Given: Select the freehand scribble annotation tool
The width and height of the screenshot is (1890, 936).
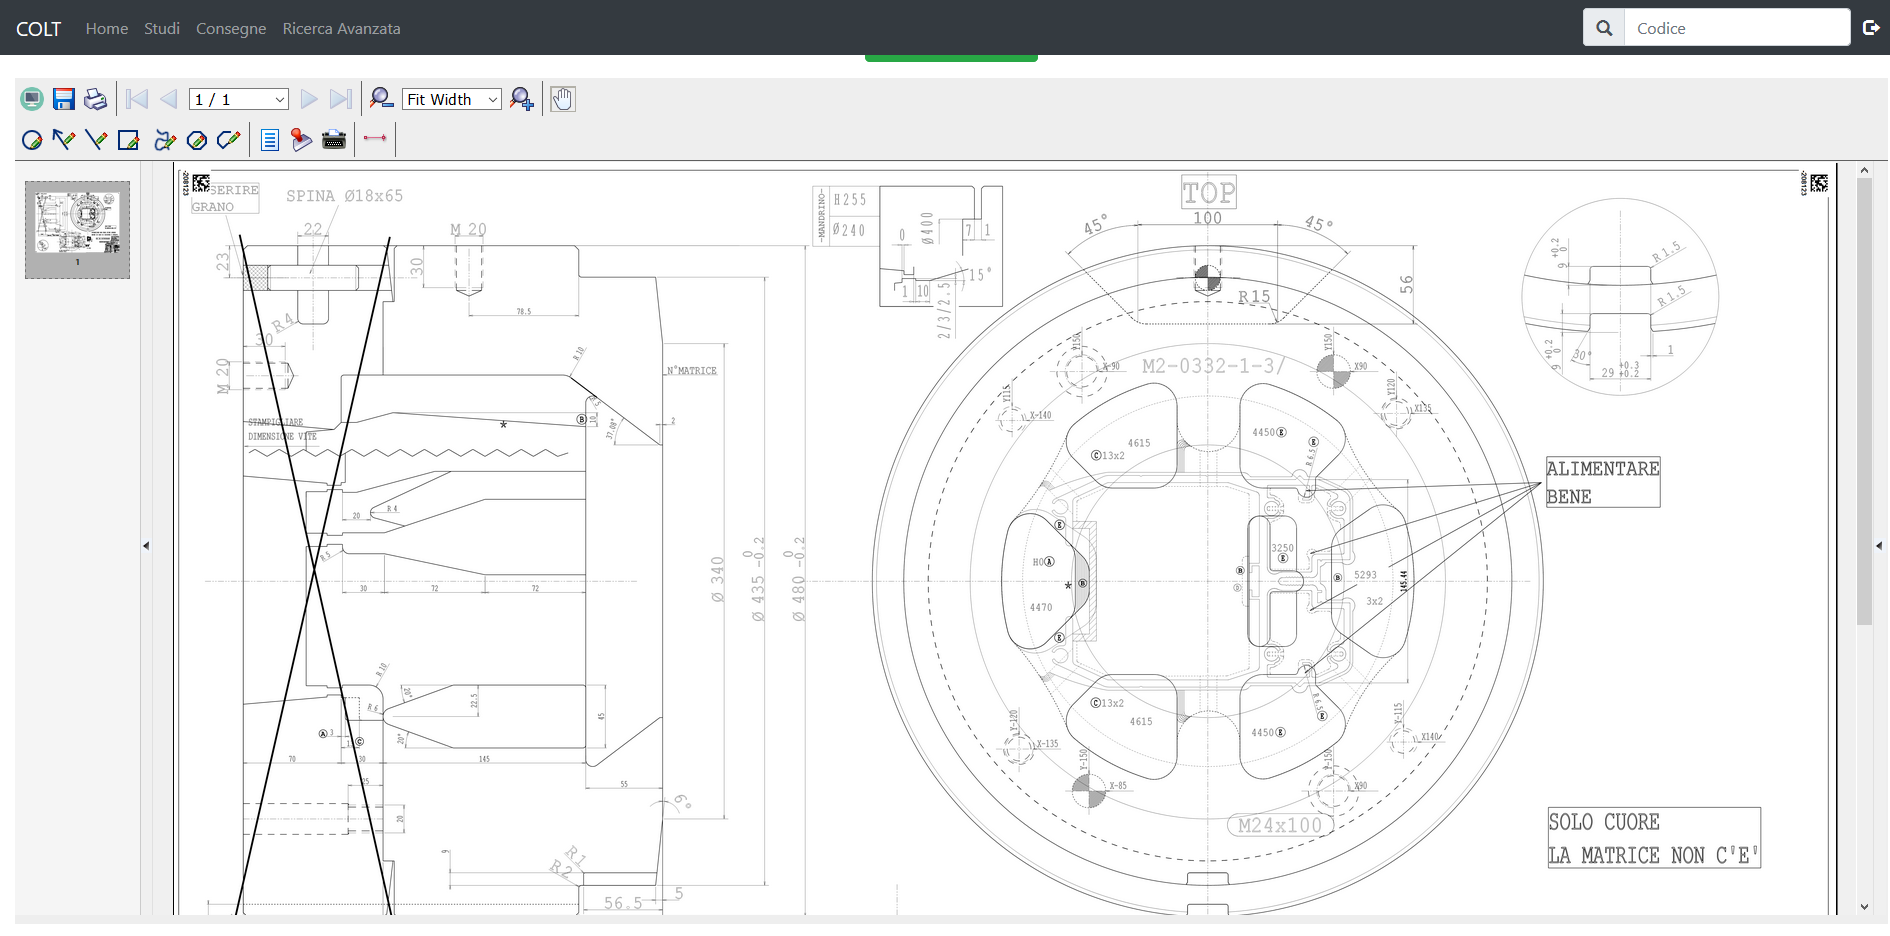Looking at the screenshot, I should (x=165, y=140).
